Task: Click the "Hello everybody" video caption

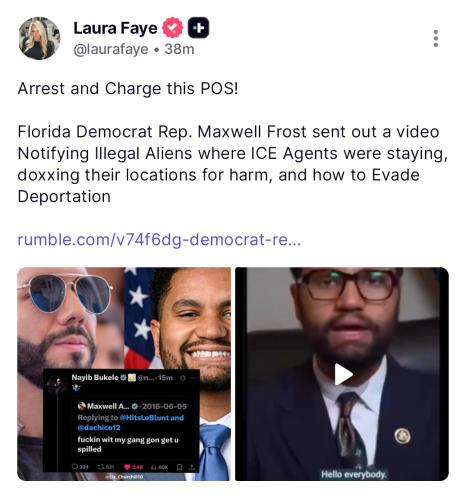Action: pos(353,474)
